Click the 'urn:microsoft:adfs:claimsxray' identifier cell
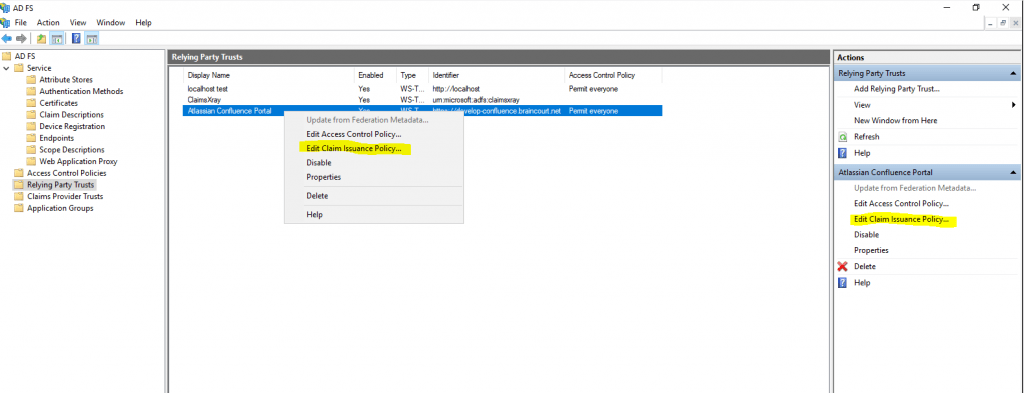This screenshot has height=393, width=1024. click(475, 100)
